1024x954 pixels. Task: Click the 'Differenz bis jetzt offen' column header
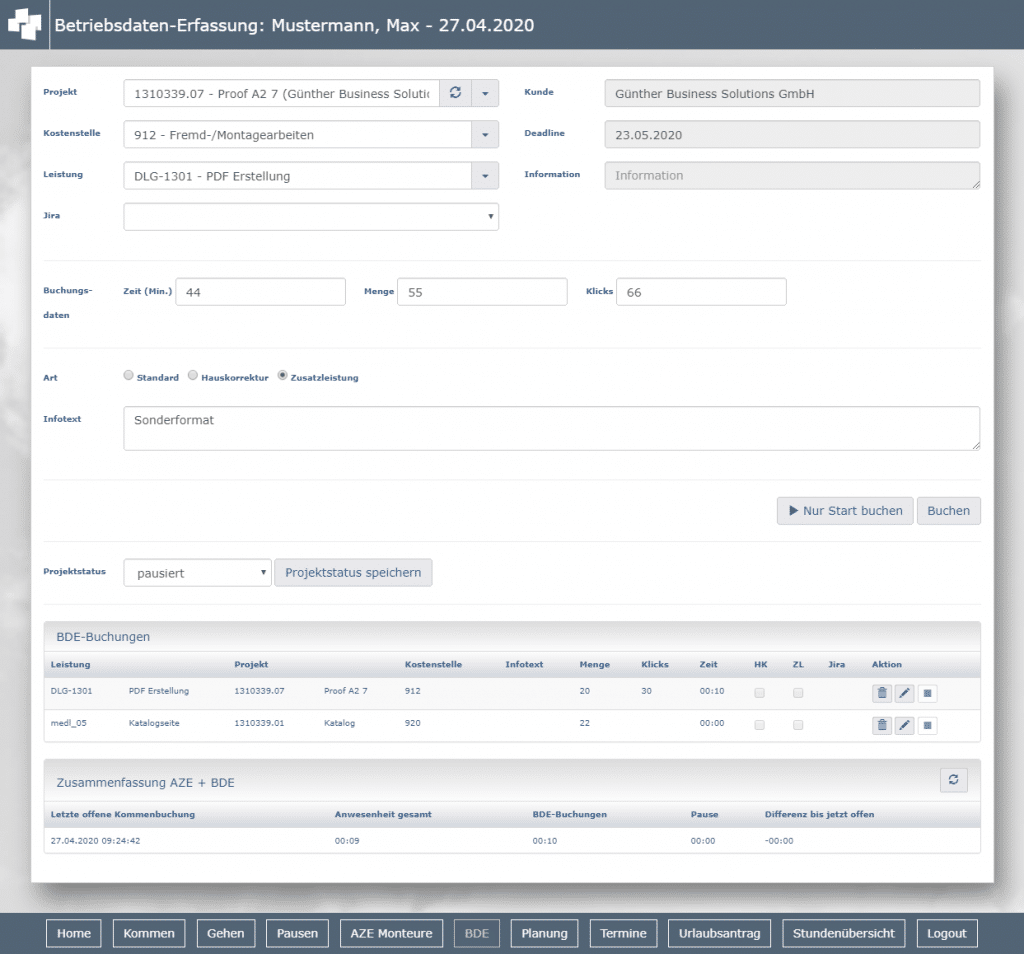pyautogui.click(x=820, y=814)
